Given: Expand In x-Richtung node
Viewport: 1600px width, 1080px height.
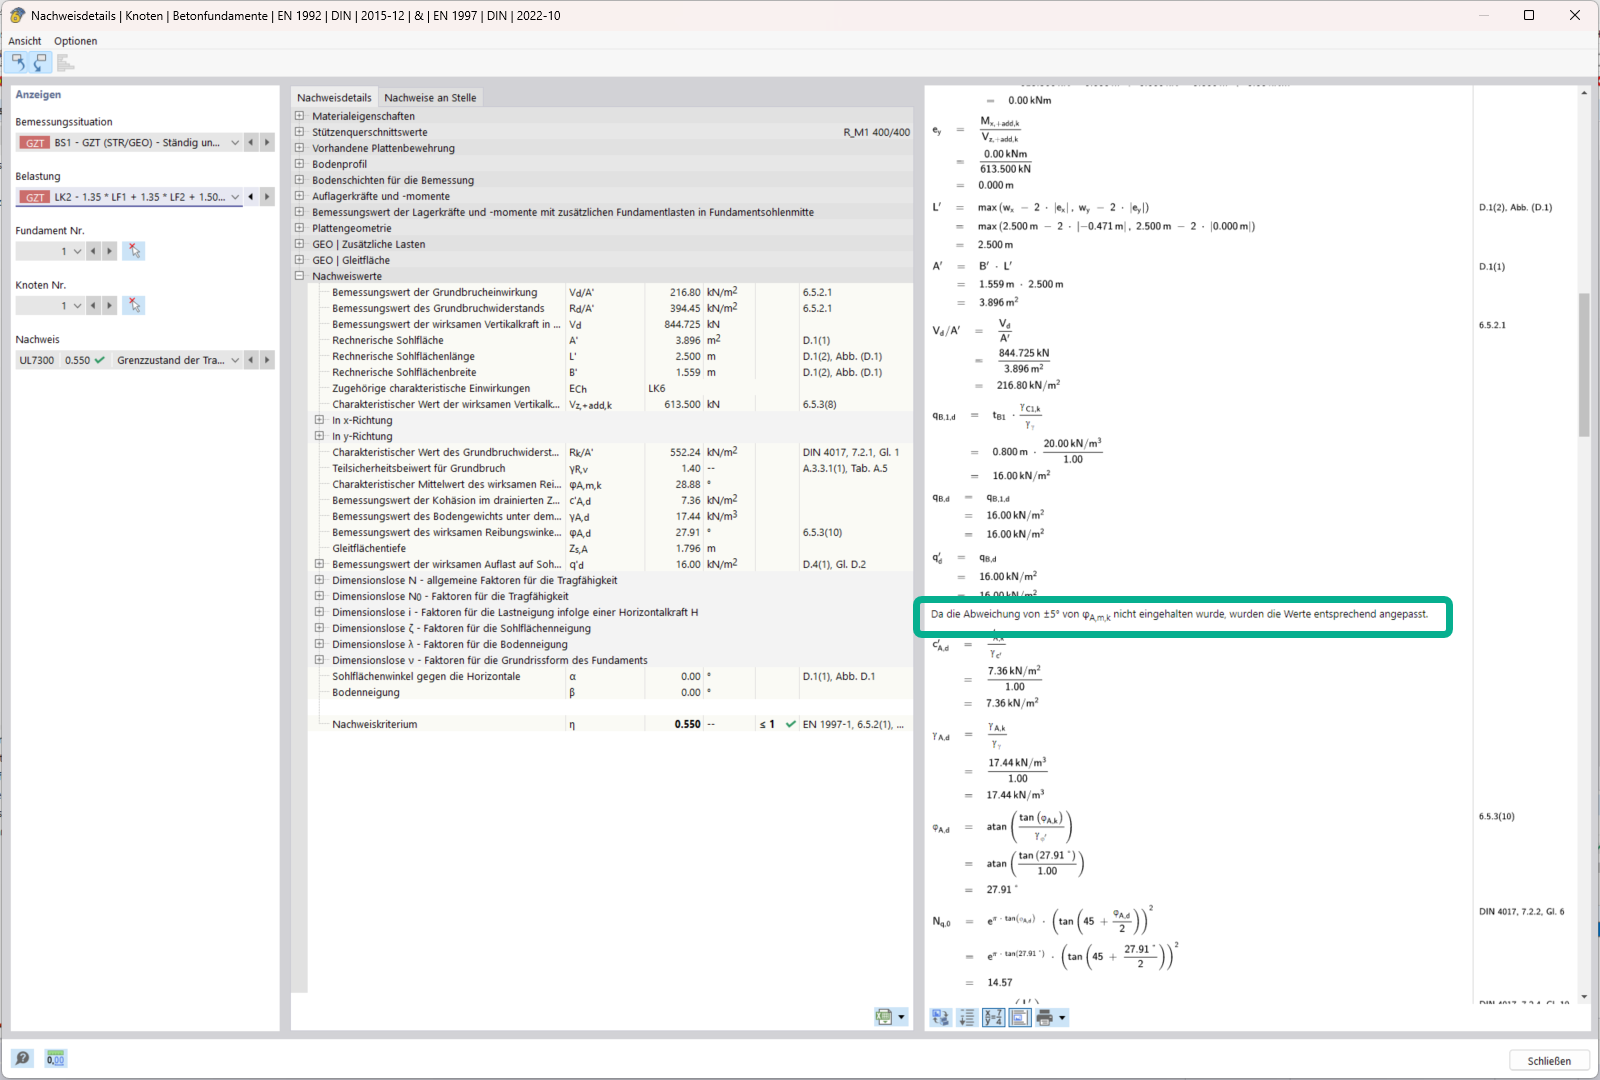Looking at the screenshot, I should (319, 420).
